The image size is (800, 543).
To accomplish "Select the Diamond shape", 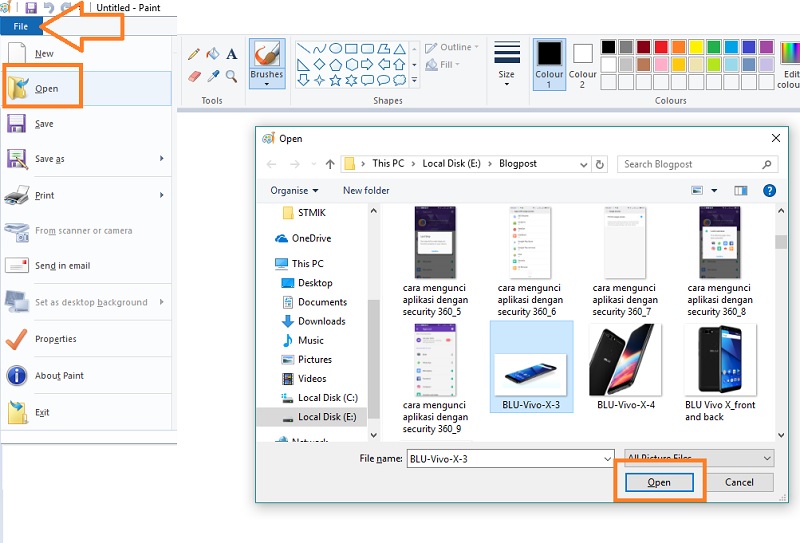I will [x=319, y=64].
